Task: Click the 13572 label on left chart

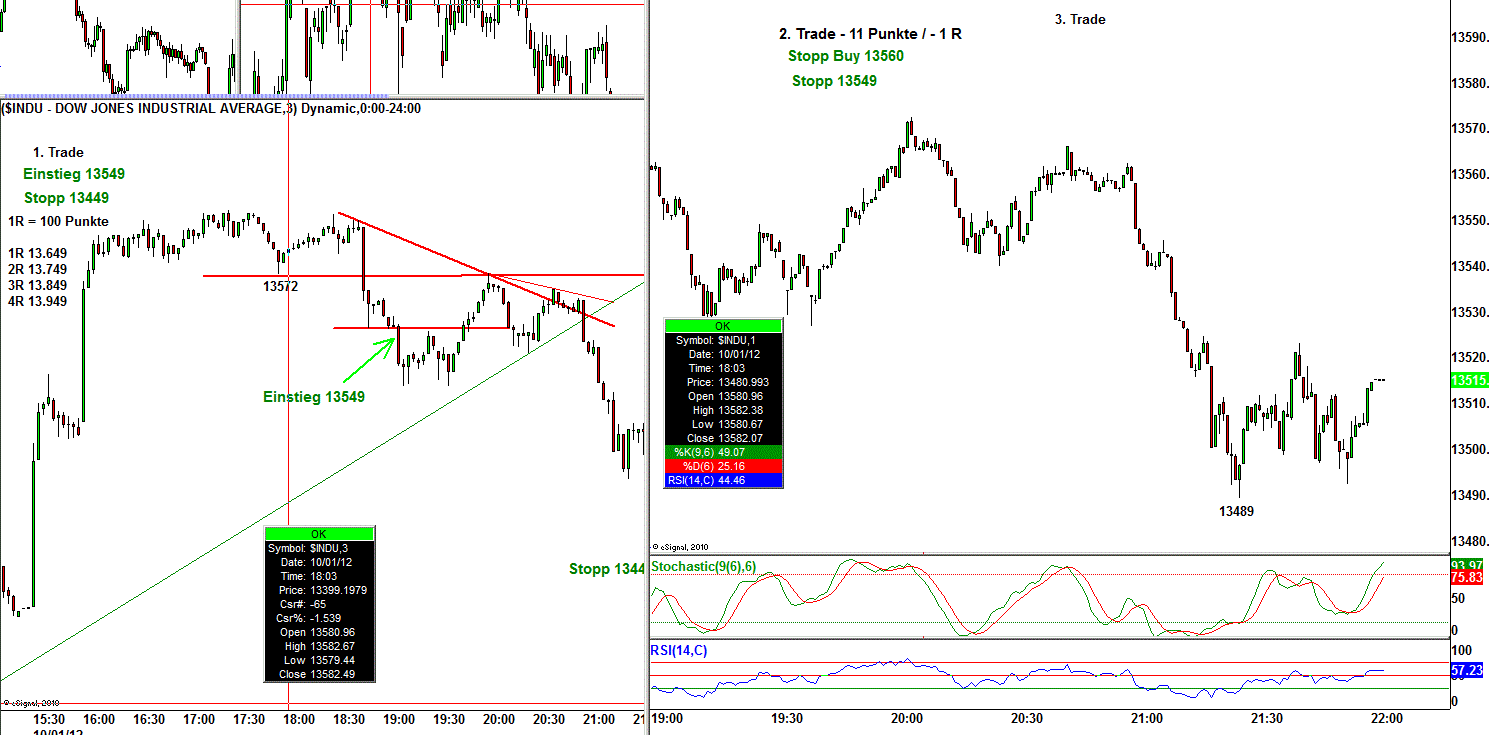Action: click(x=280, y=286)
